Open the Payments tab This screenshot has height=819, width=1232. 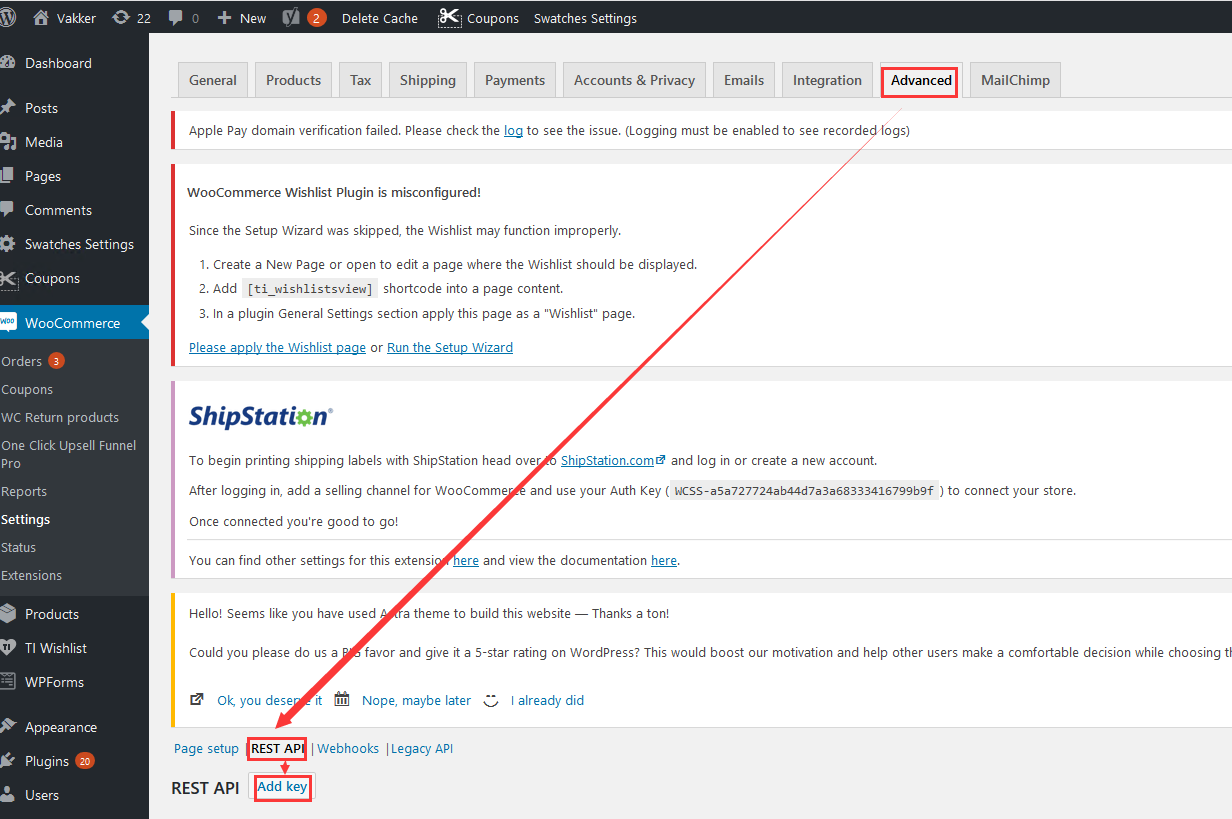[x=515, y=80]
